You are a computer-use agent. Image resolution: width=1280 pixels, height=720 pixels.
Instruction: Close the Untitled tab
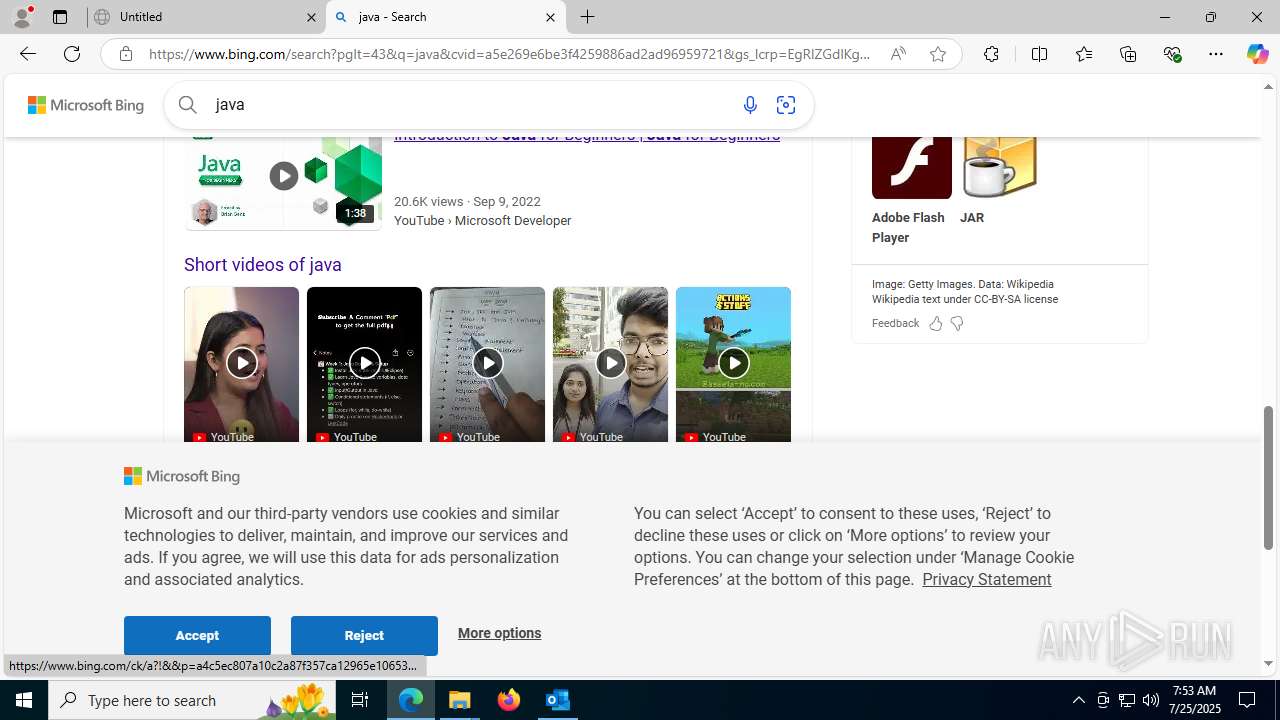click(311, 17)
